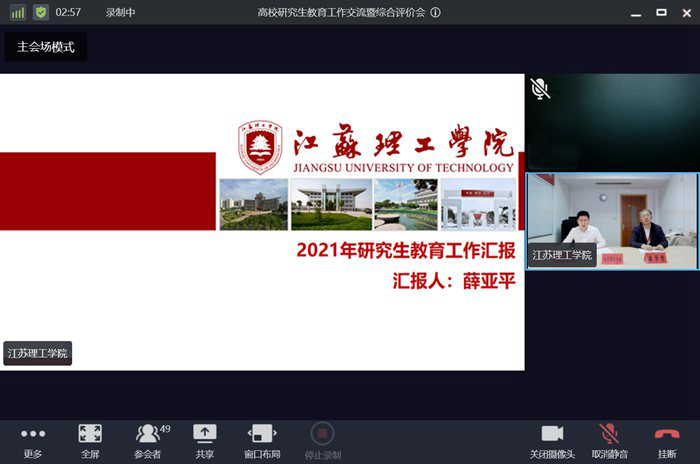Open the 窗口布局 window layout options

pos(262,441)
